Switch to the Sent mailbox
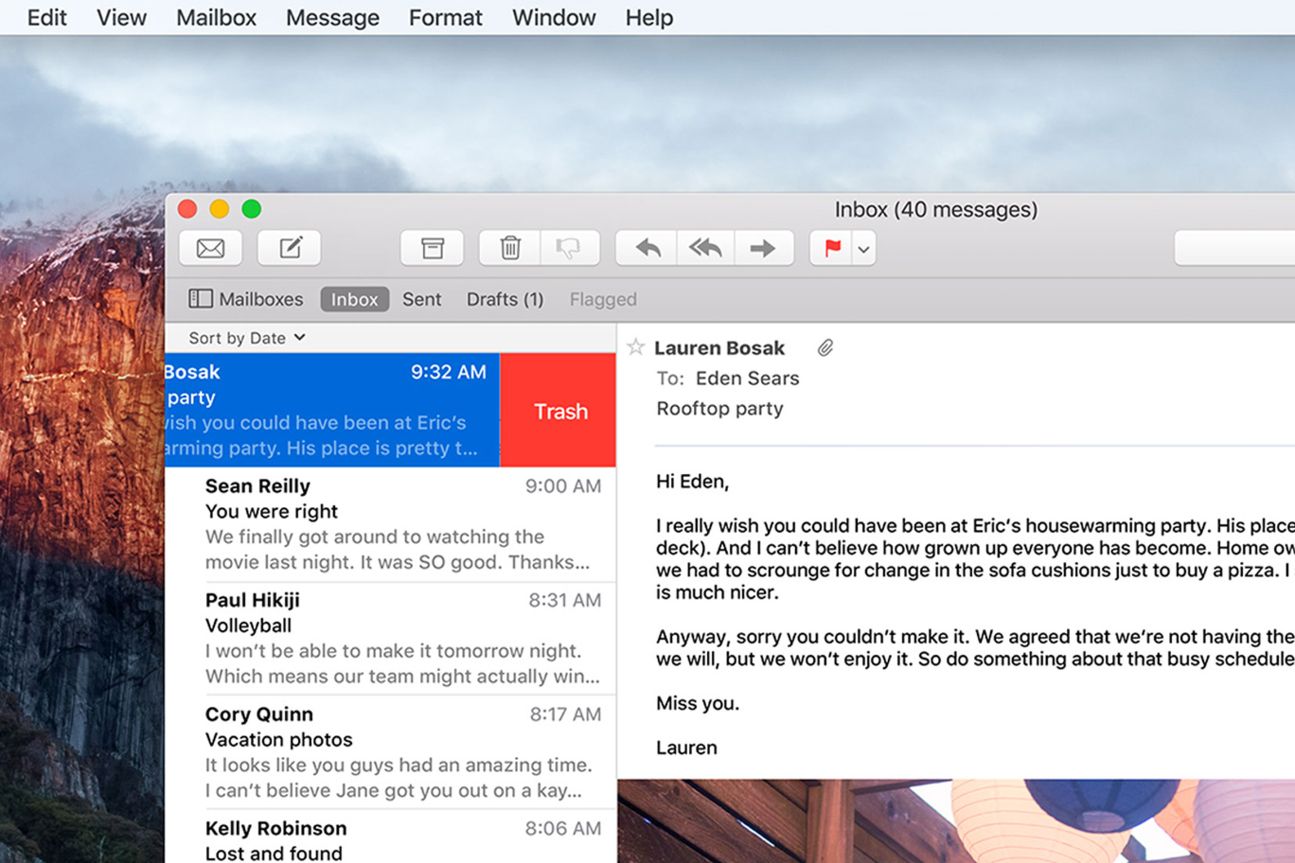Image resolution: width=1295 pixels, height=863 pixels. pos(422,299)
